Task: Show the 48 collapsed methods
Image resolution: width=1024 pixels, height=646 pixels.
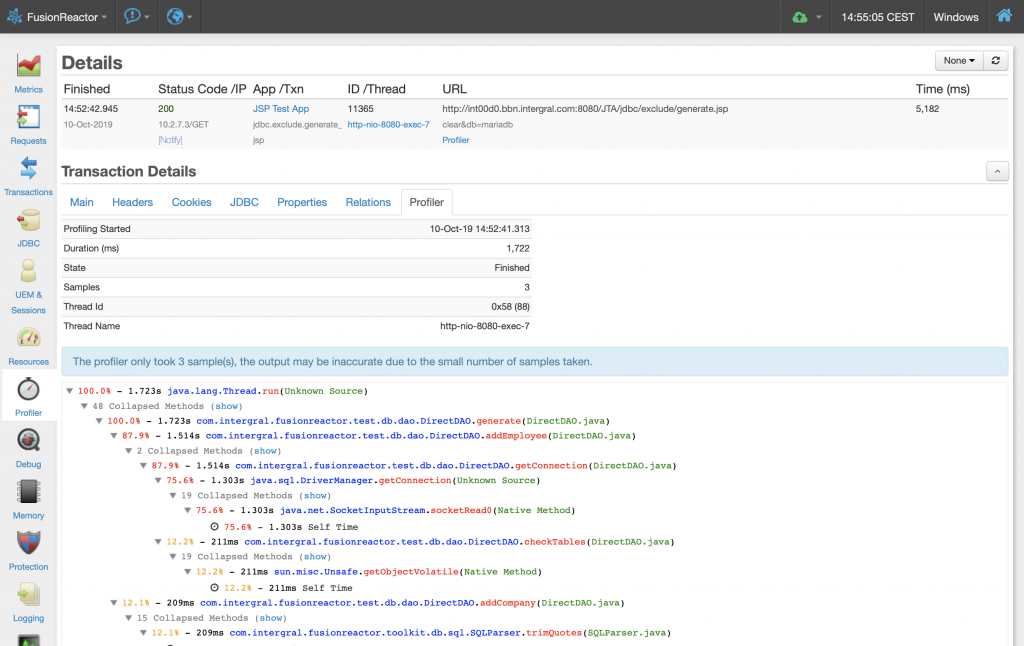Action: click(227, 406)
